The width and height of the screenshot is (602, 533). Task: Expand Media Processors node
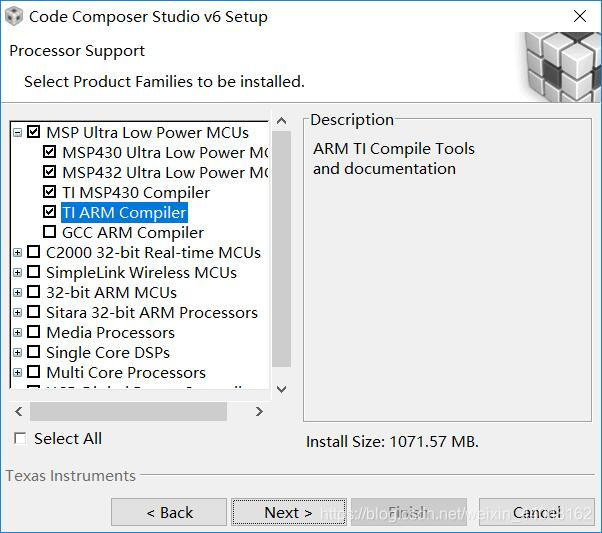(x=17, y=333)
